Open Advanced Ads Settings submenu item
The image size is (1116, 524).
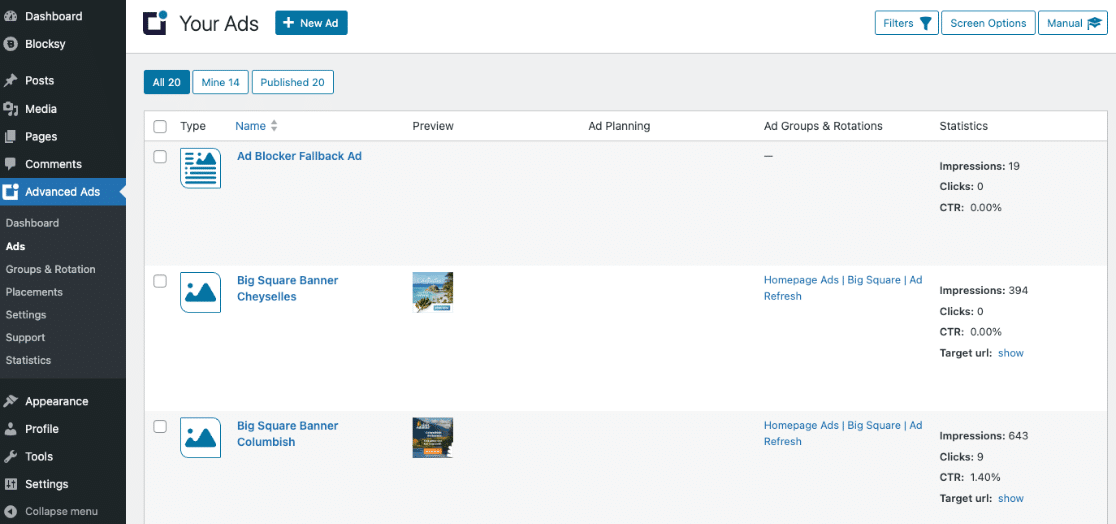point(26,315)
